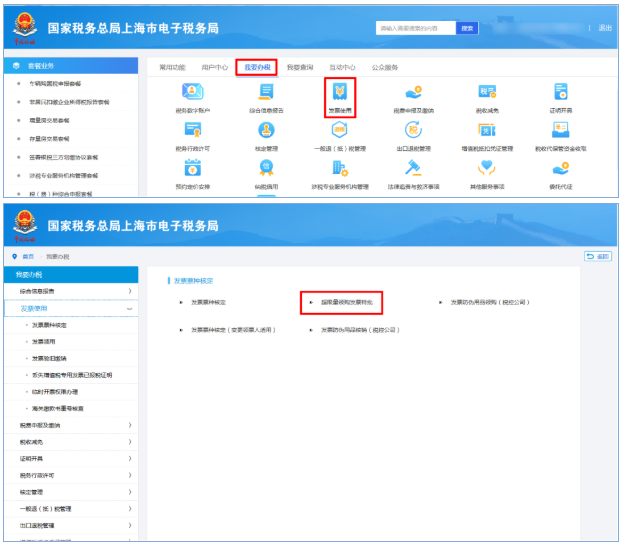The image size is (623, 546).
Task: Open 证明开具 certificate icon
Action: [x=561, y=92]
